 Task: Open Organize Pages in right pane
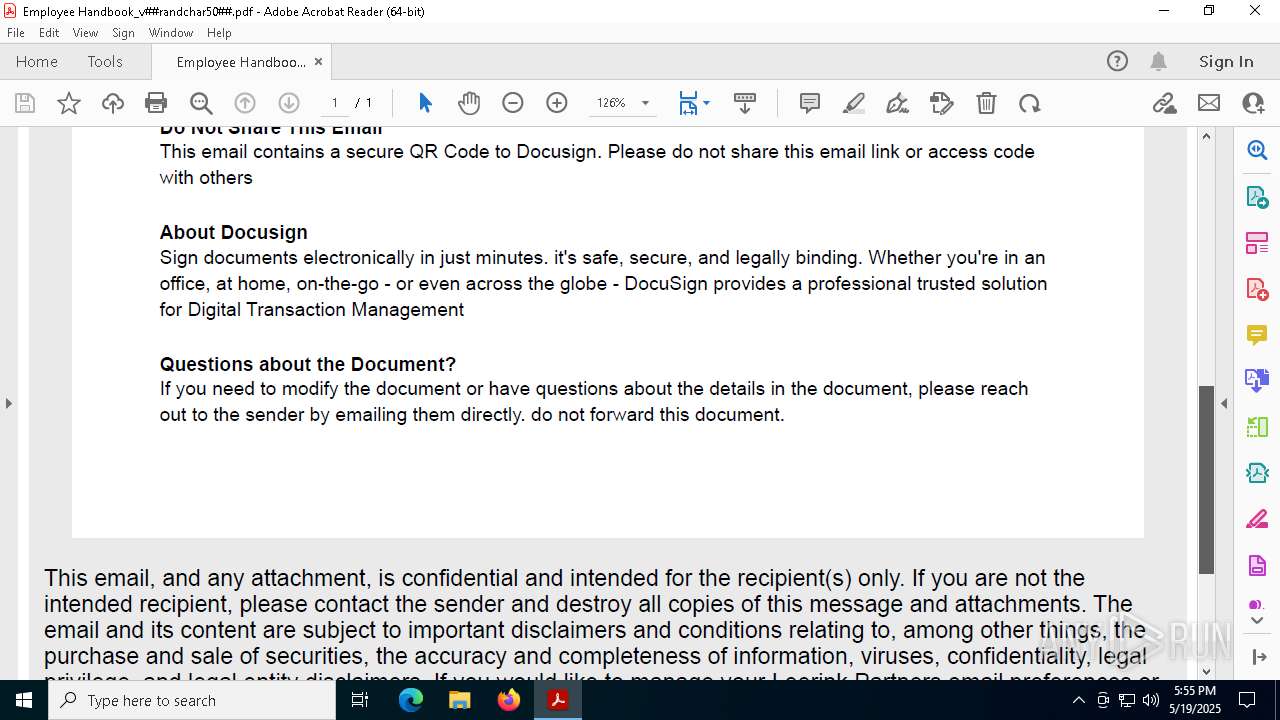(x=1257, y=243)
